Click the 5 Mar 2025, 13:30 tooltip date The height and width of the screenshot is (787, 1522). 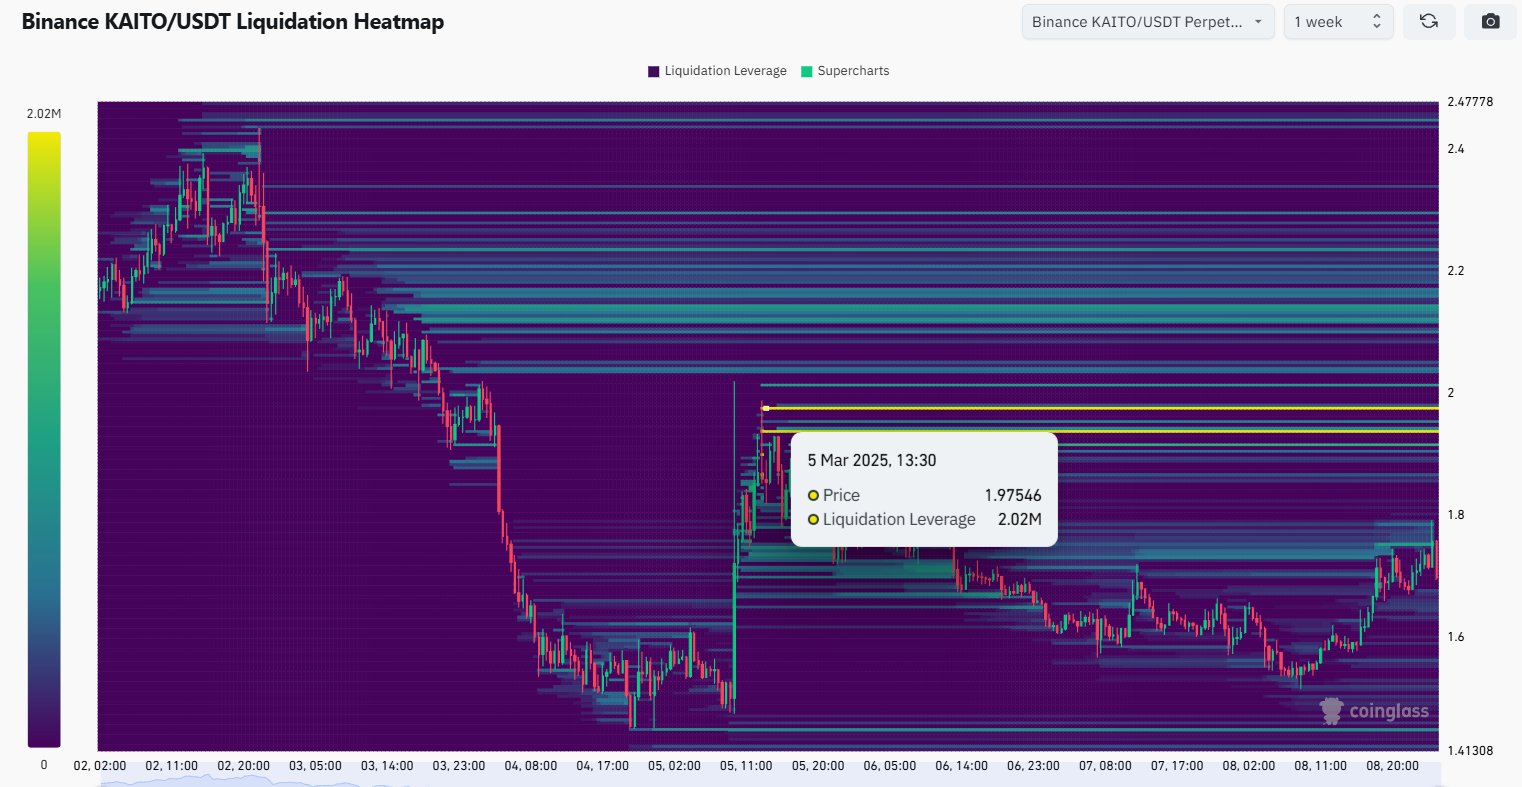point(872,461)
